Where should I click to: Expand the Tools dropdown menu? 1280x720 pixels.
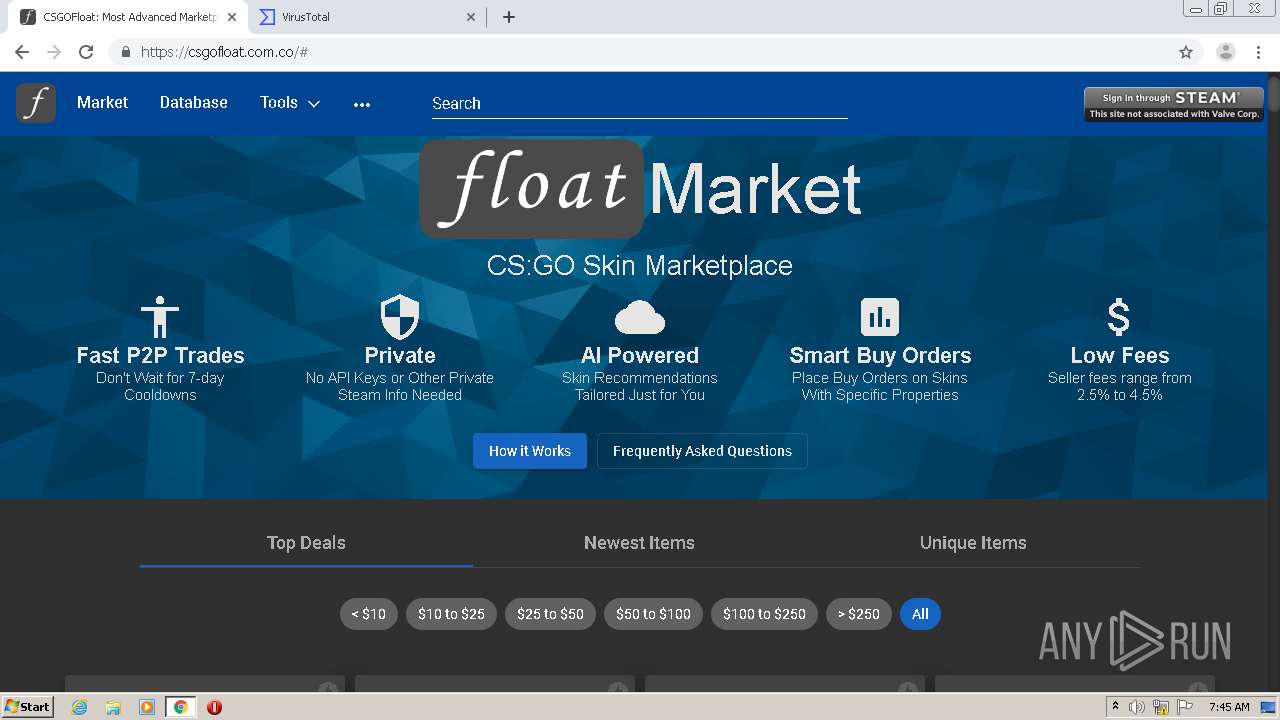pyautogui.click(x=290, y=103)
